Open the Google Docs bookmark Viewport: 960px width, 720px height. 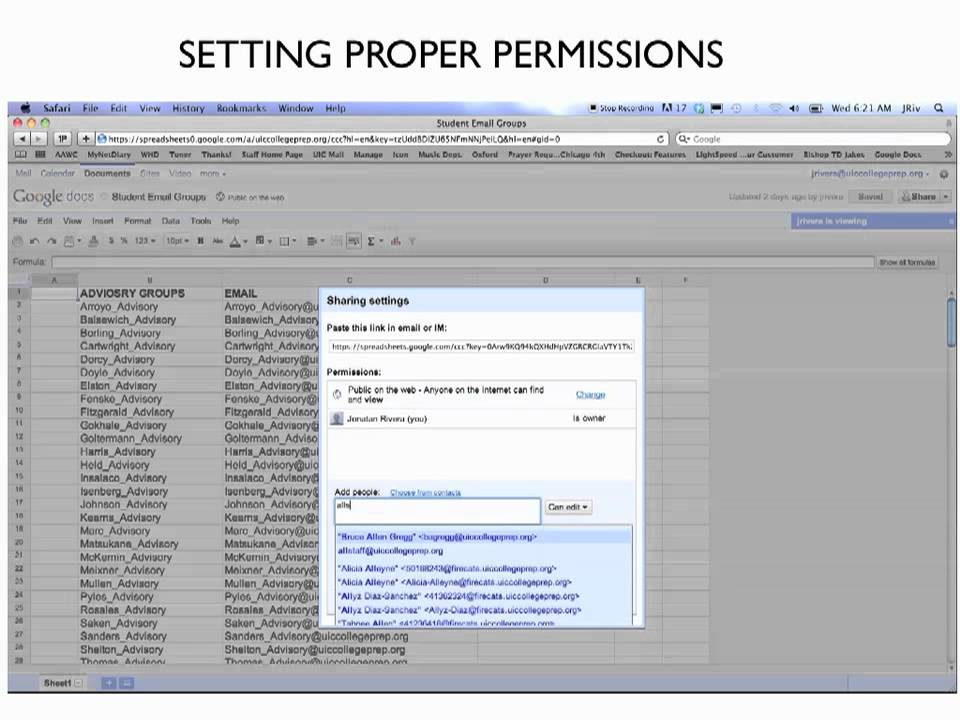[898, 154]
